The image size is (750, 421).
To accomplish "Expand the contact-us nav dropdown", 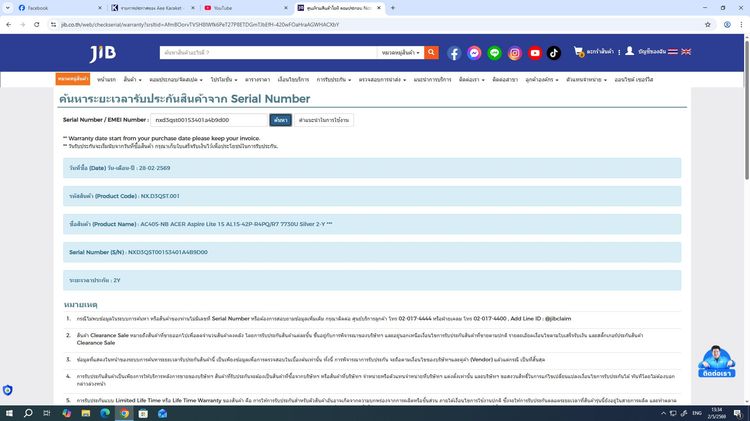I will pyautogui.click(x=483, y=80).
